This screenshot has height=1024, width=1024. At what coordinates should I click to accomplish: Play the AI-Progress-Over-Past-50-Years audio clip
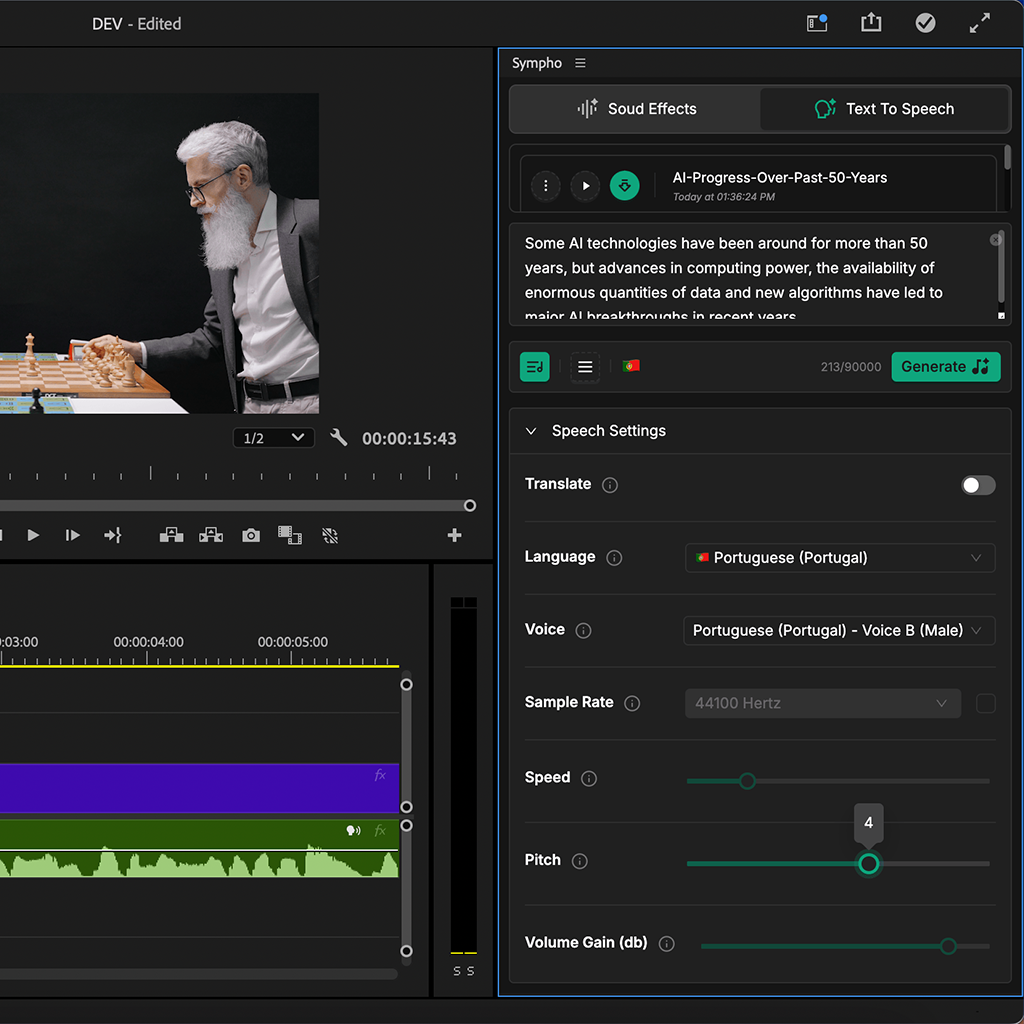pyautogui.click(x=585, y=185)
